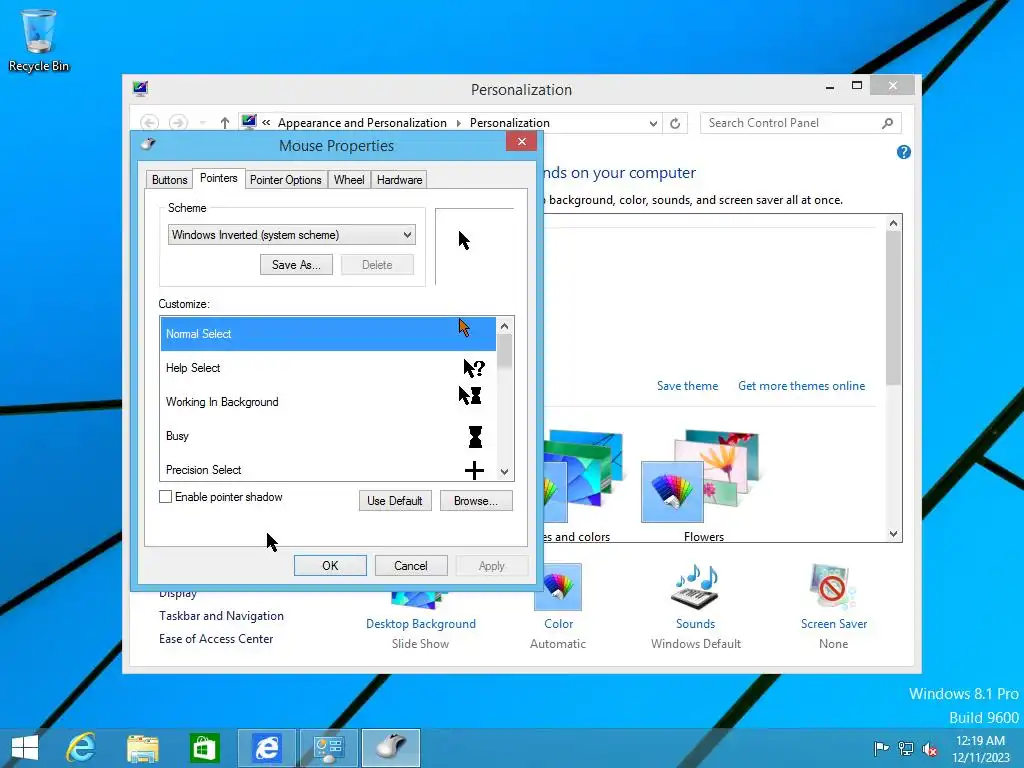Screen dimensions: 1024x768
Task: Open the Scheme dropdown list
Action: [292, 235]
